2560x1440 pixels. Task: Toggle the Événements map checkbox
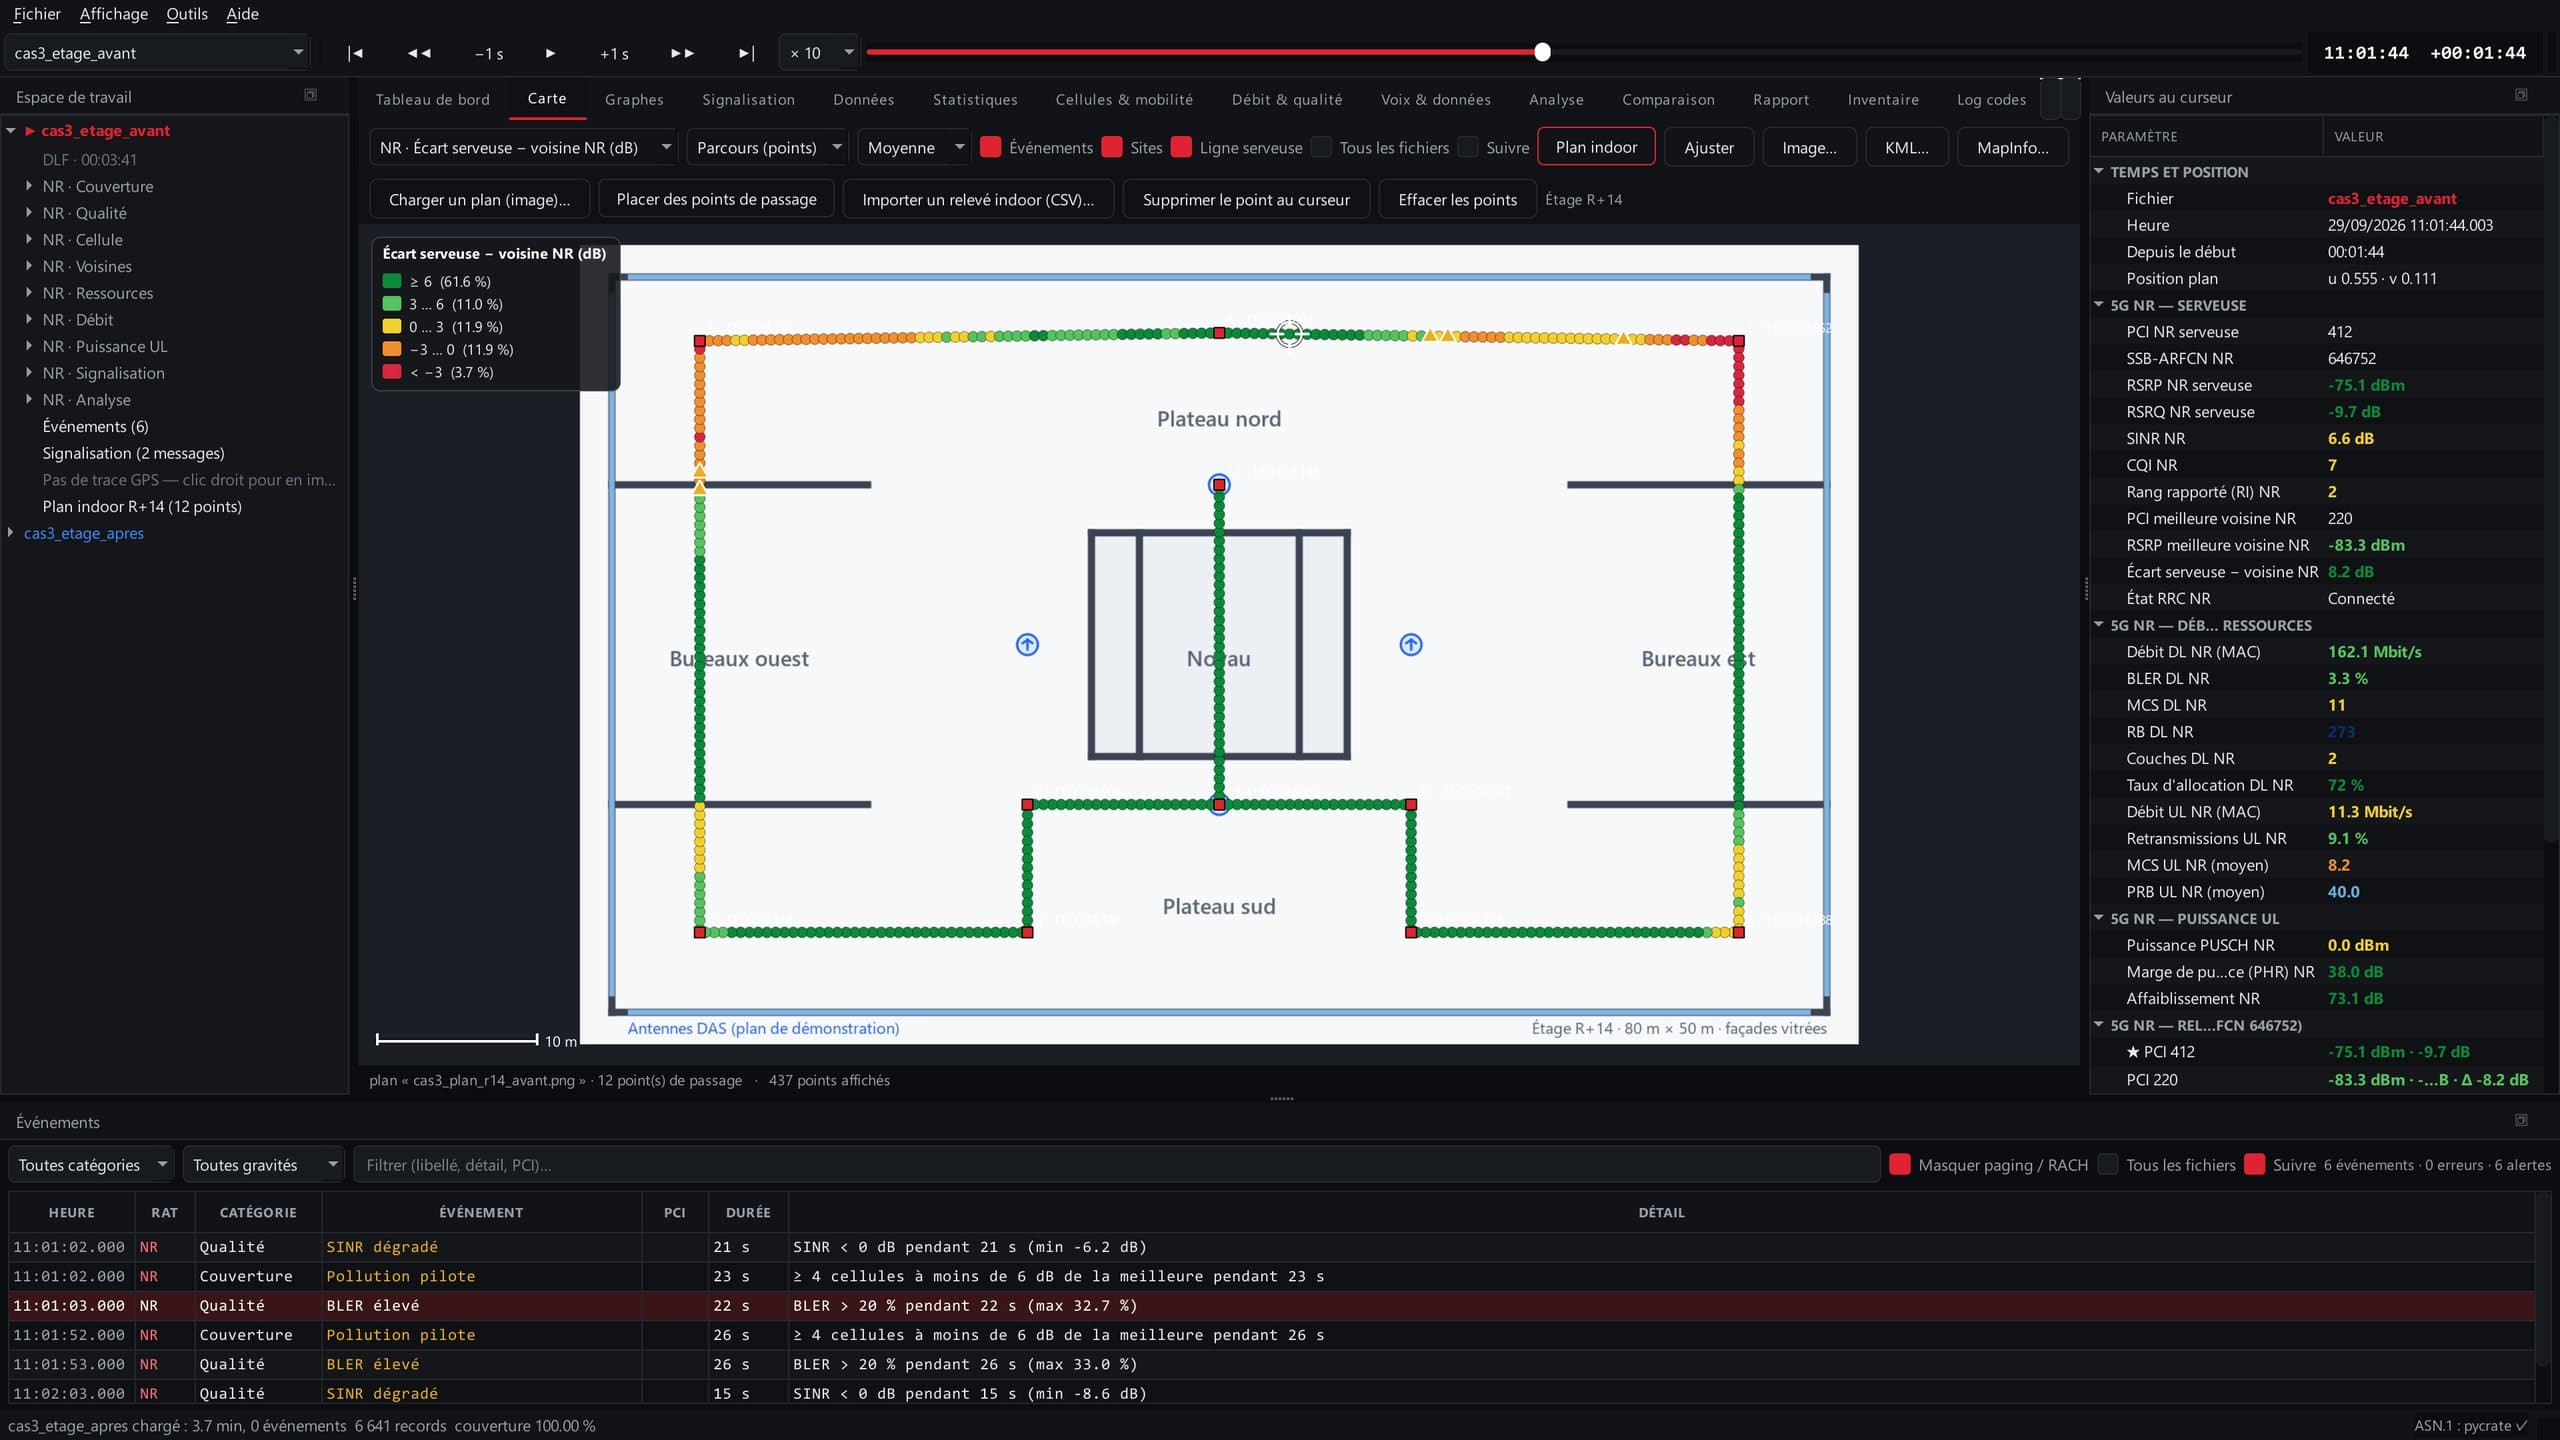pos(991,147)
